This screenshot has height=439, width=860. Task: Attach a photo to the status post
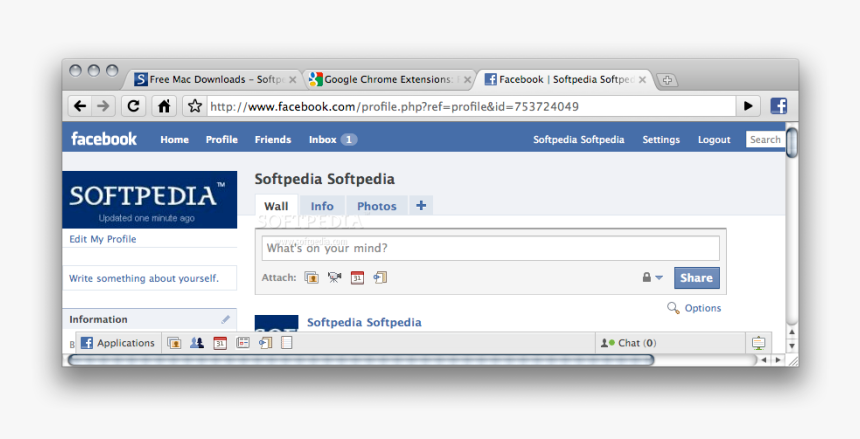pyautogui.click(x=311, y=278)
